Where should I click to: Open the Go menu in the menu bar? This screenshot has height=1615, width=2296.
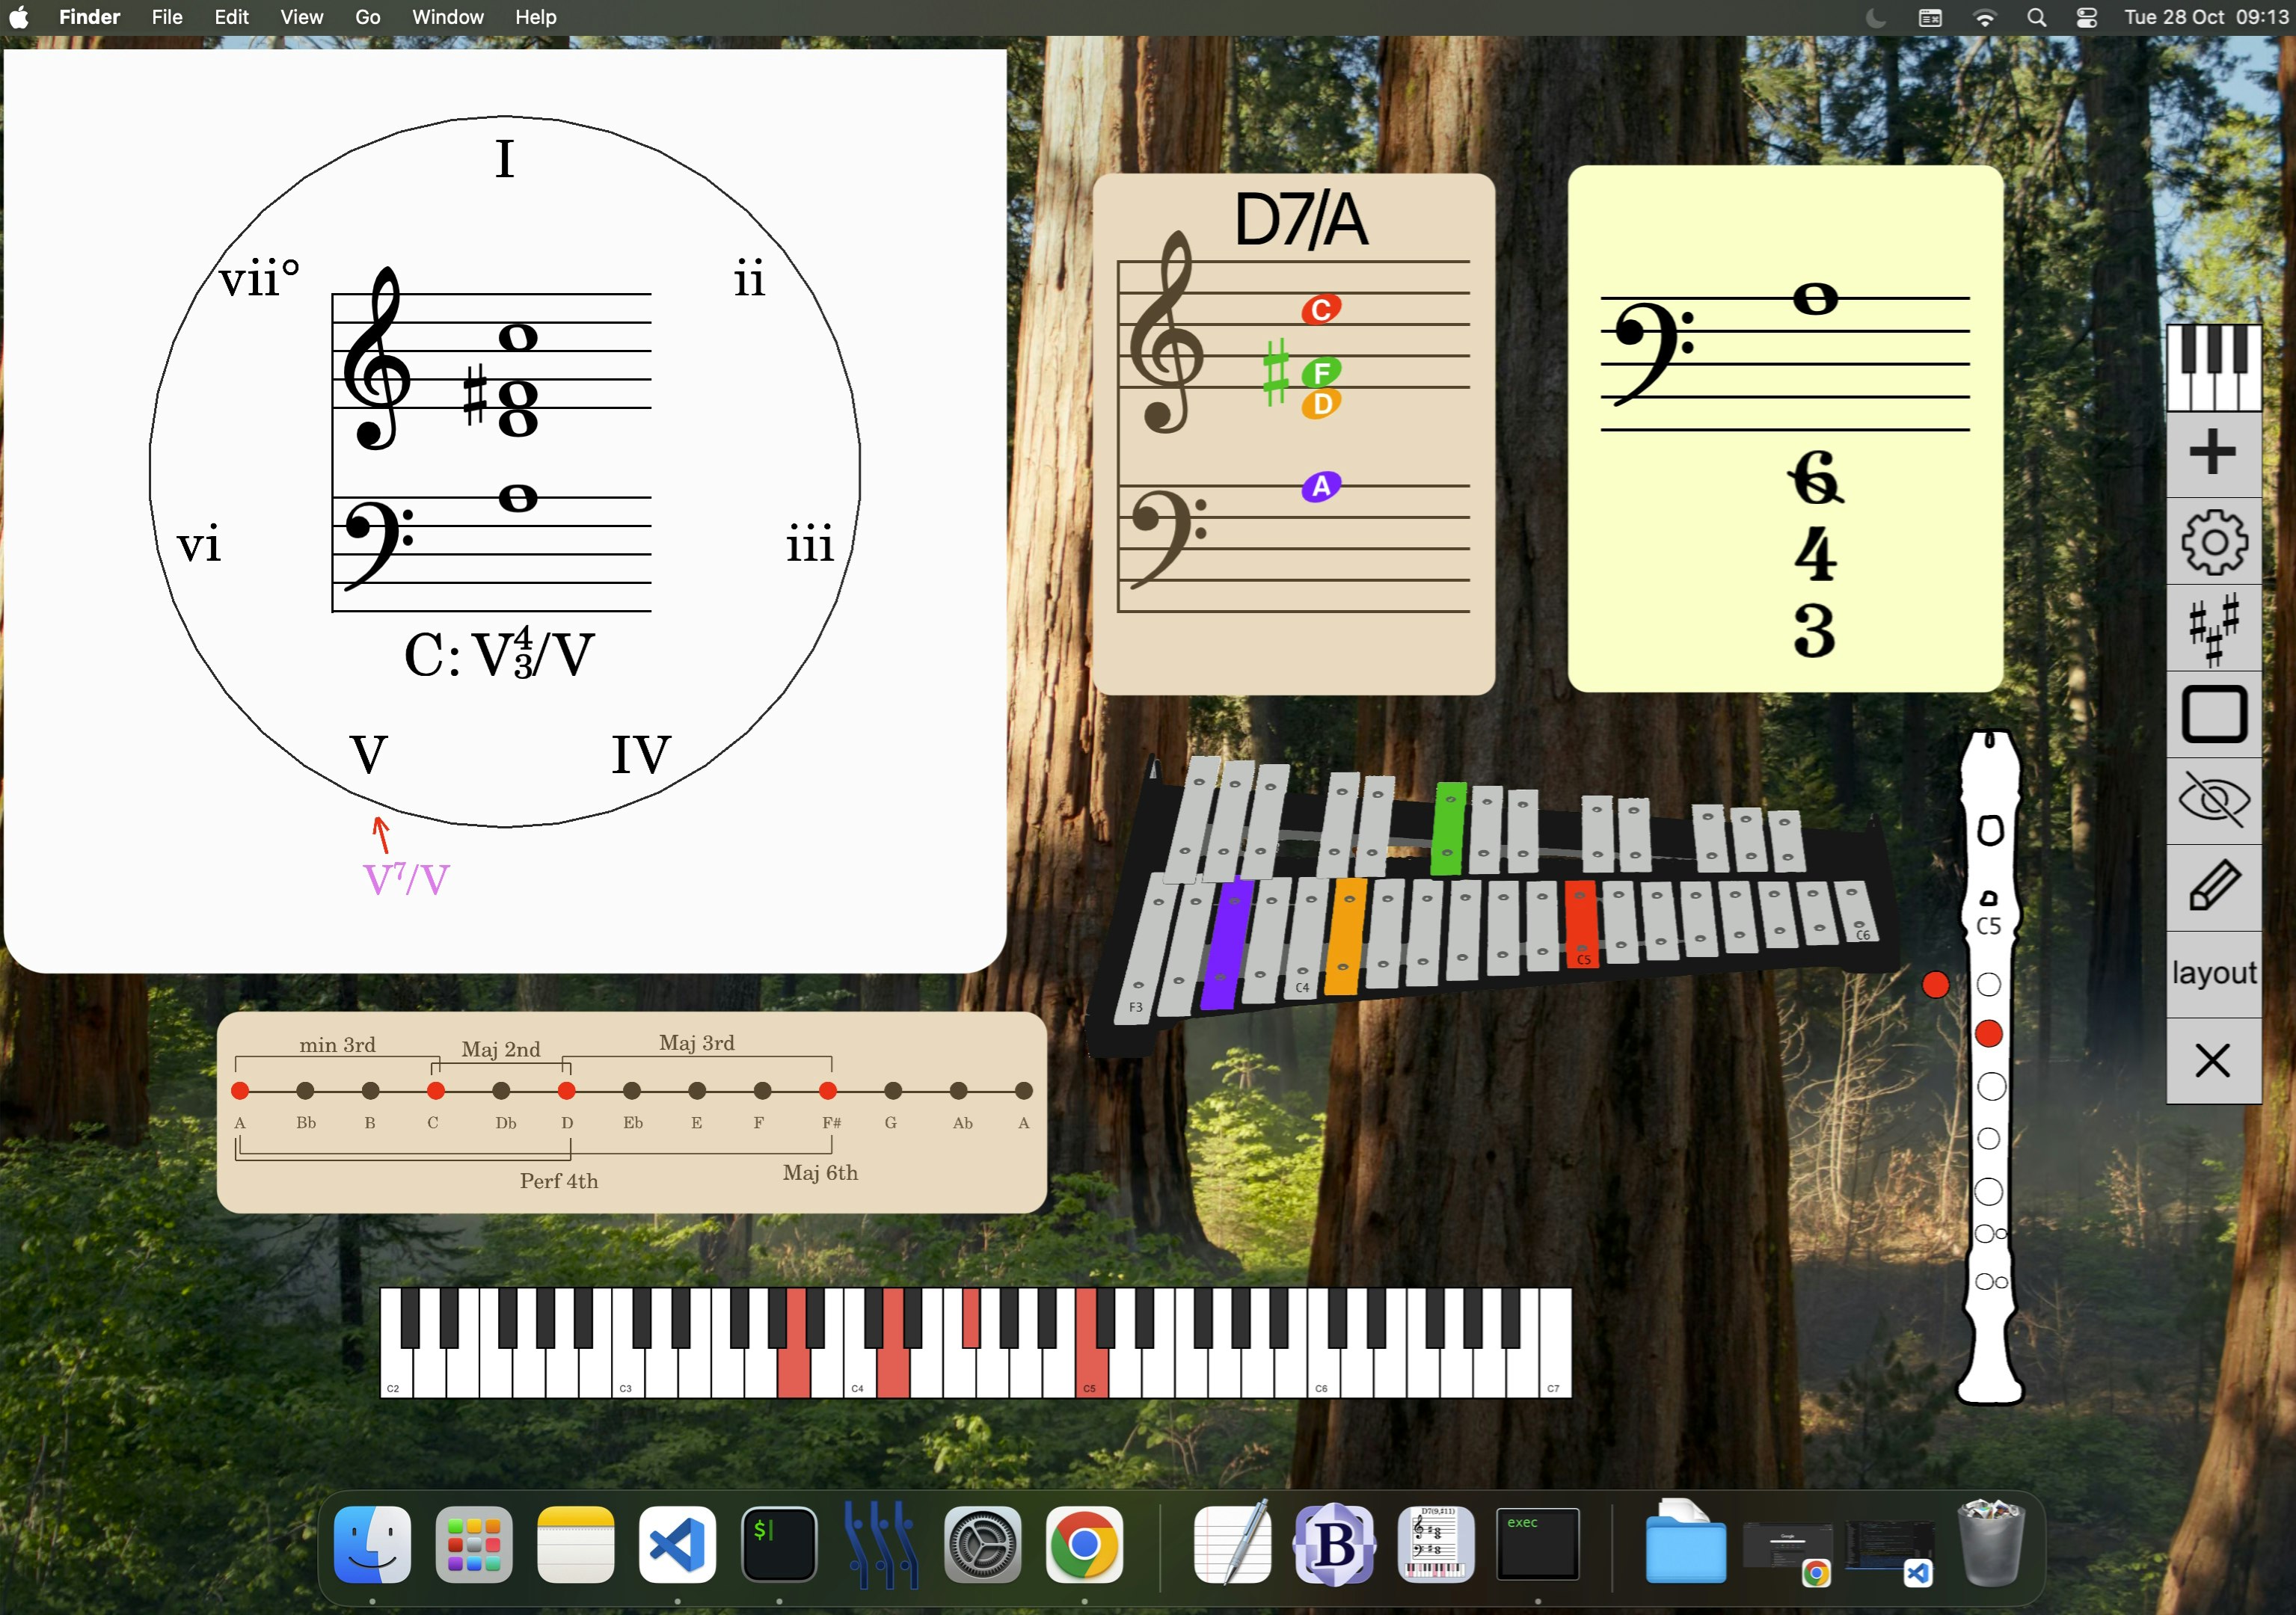tap(367, 17)
